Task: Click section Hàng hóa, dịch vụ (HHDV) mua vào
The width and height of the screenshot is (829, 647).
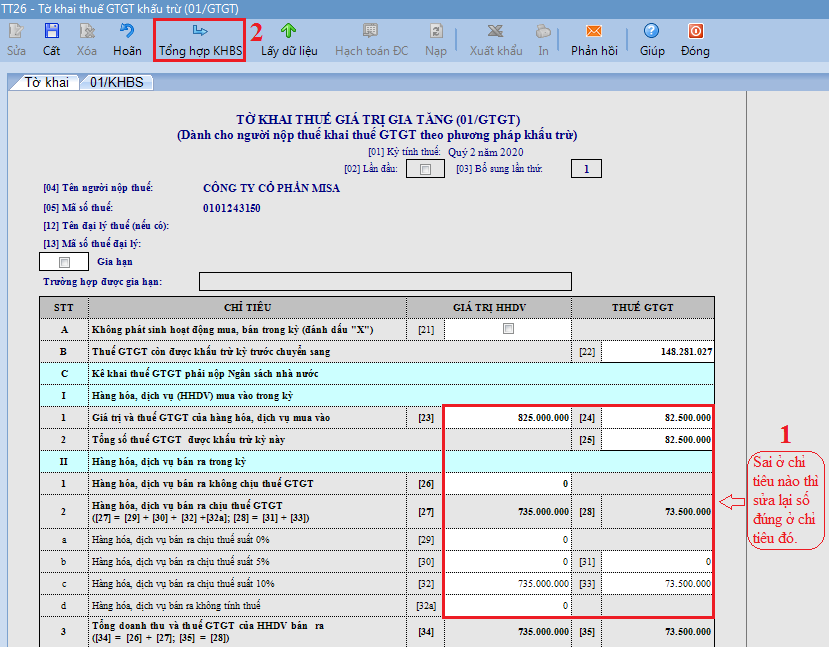Action: (x=377, y=396)
